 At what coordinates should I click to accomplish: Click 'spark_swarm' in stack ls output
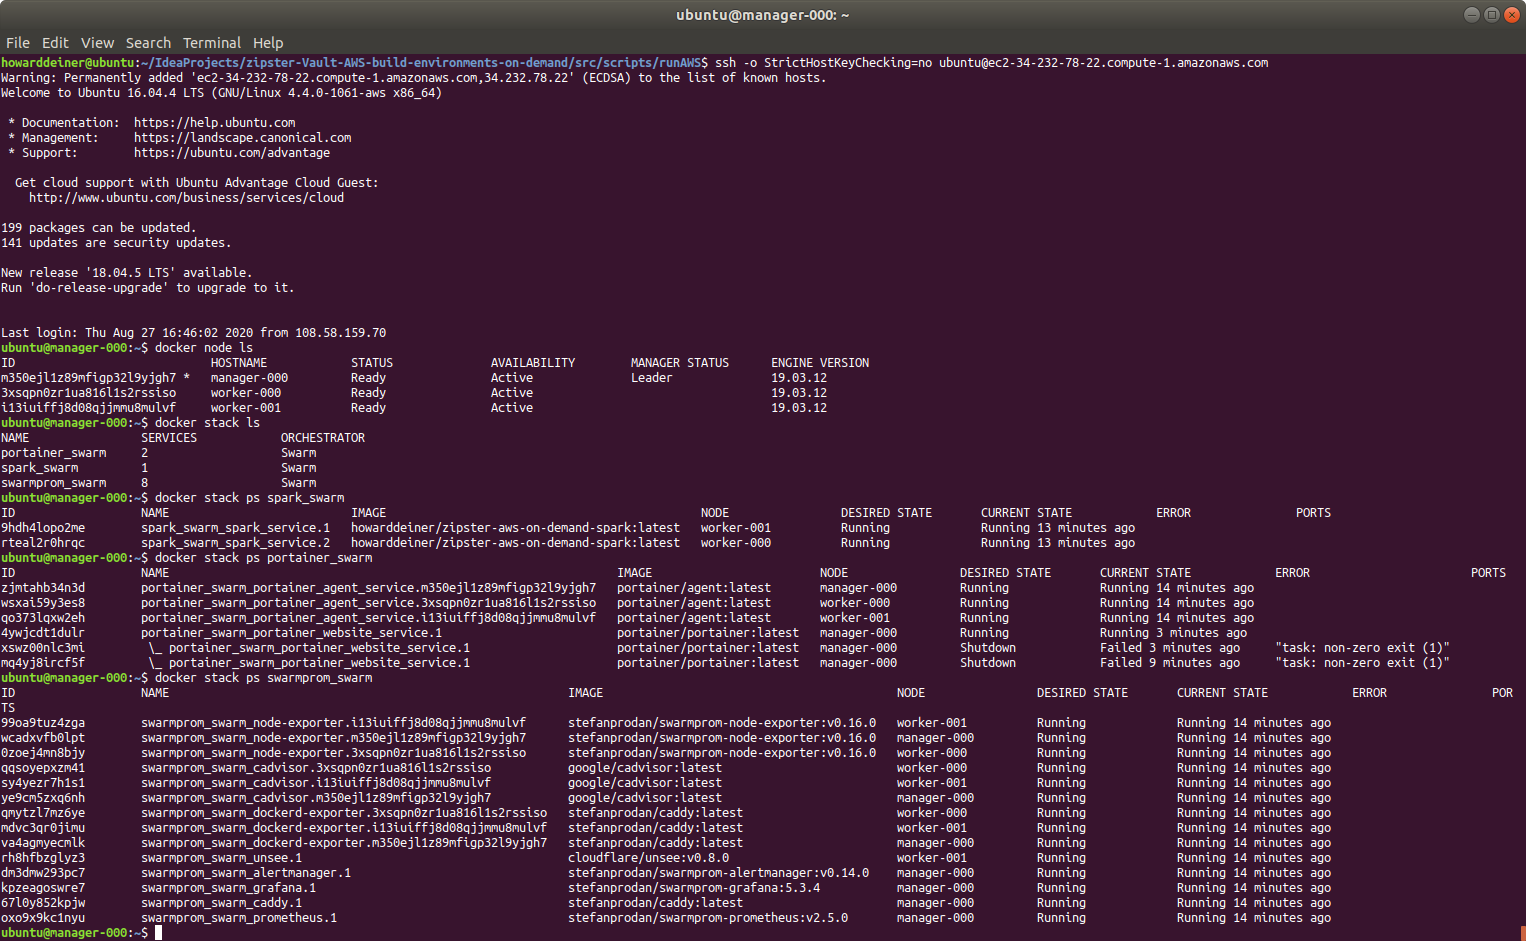[39, 468]
